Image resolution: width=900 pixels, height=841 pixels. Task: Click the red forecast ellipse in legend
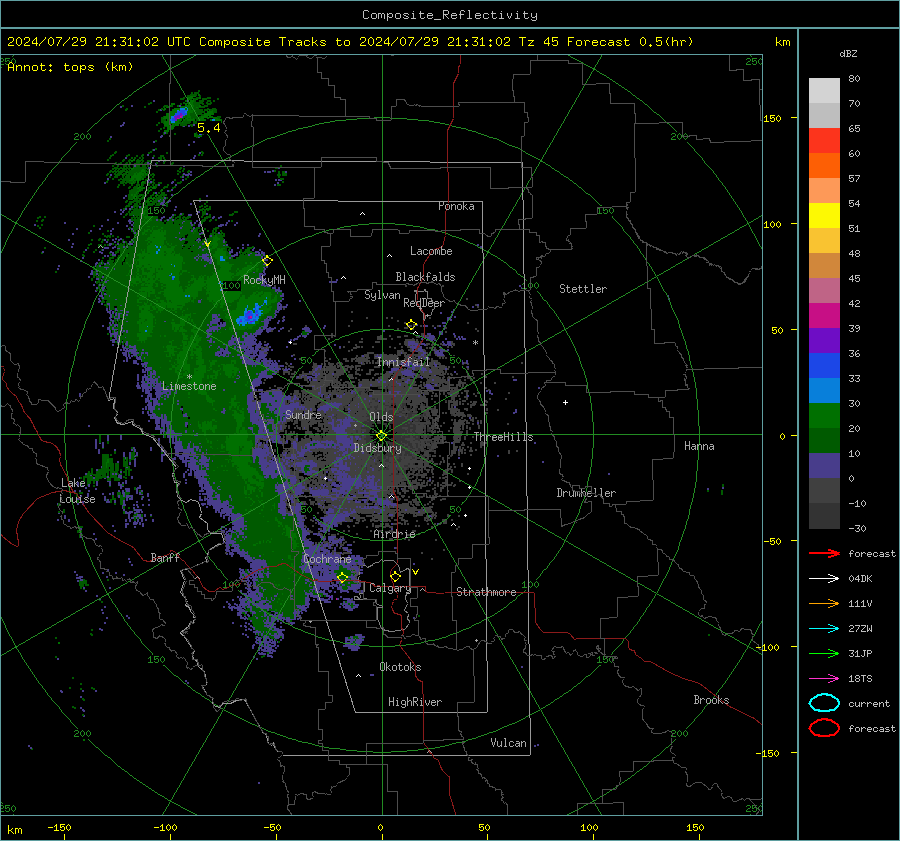[824, 728]
